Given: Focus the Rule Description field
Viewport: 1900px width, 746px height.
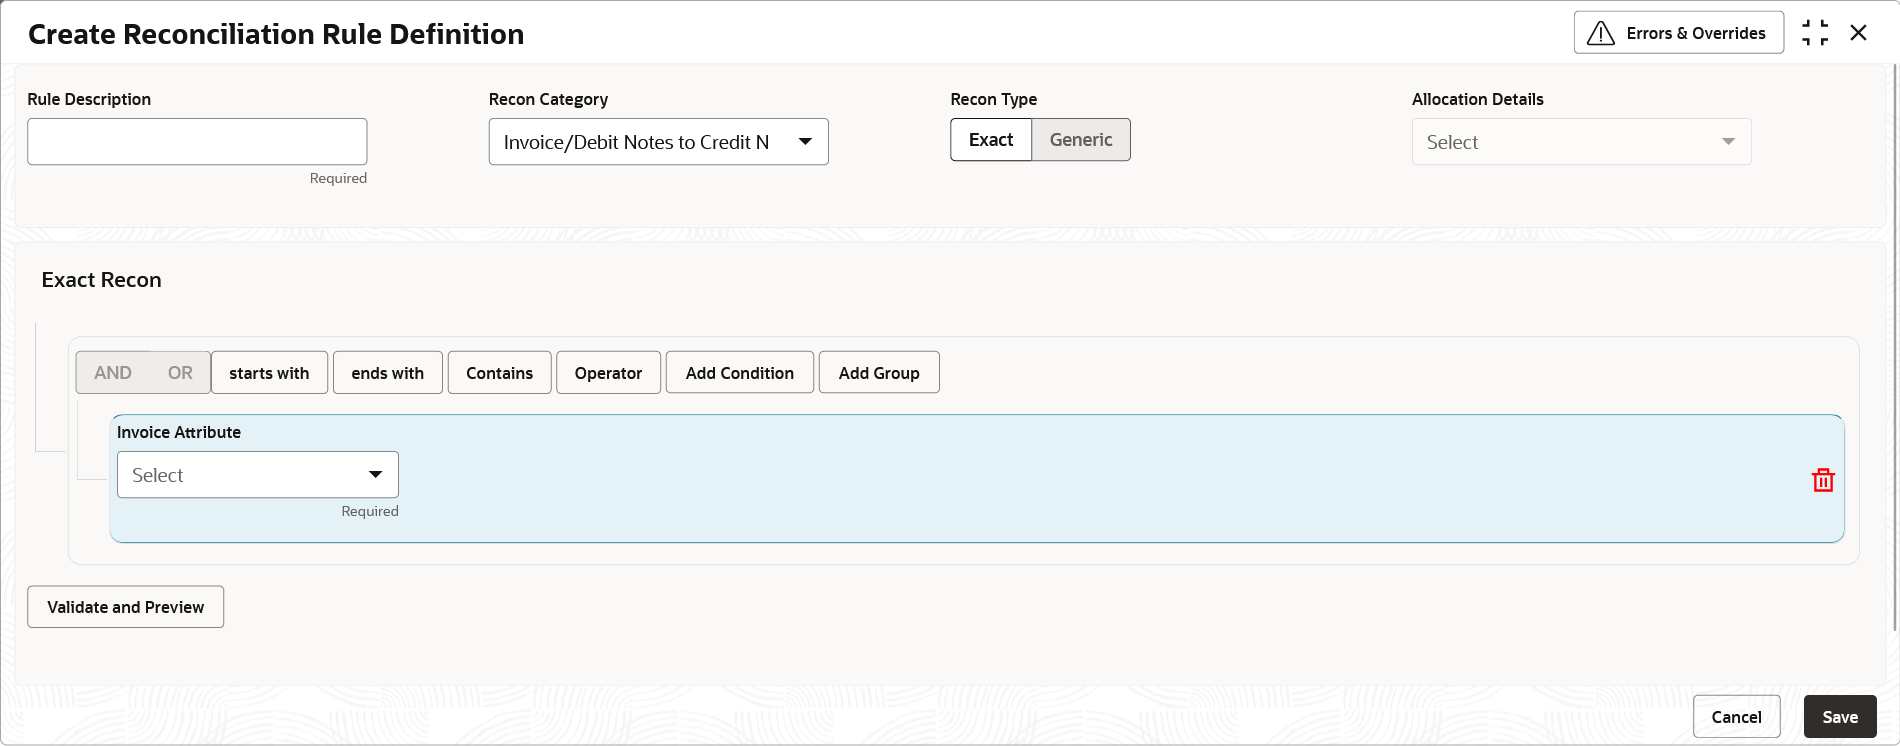Looking at the screenshot, I should click(197, 142).
